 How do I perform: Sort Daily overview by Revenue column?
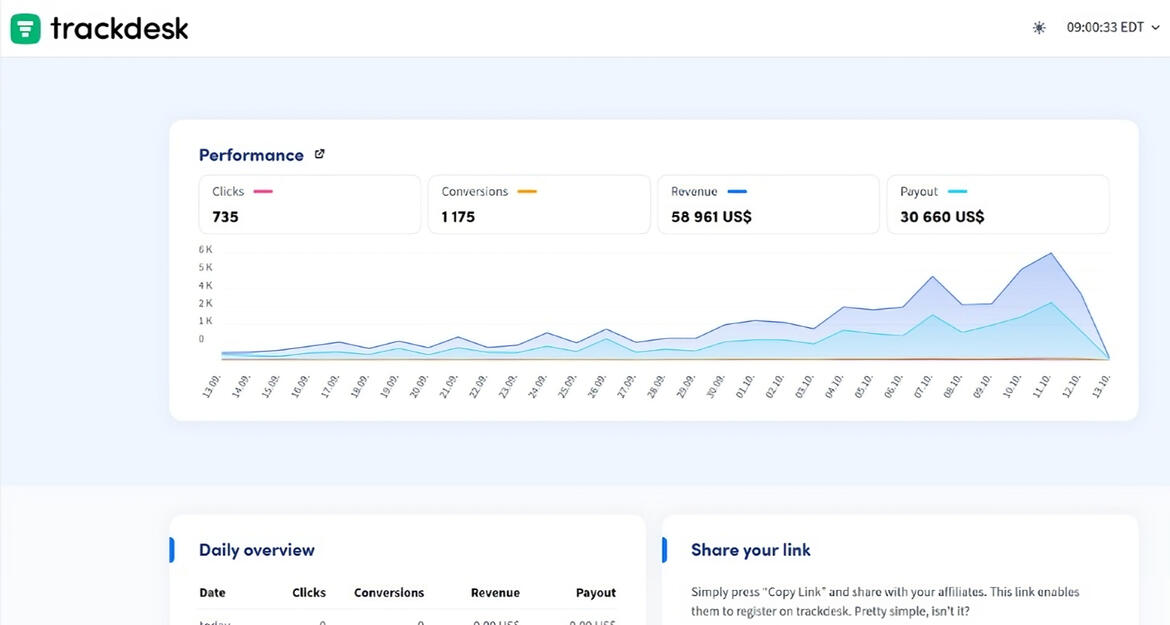(495, 592)
